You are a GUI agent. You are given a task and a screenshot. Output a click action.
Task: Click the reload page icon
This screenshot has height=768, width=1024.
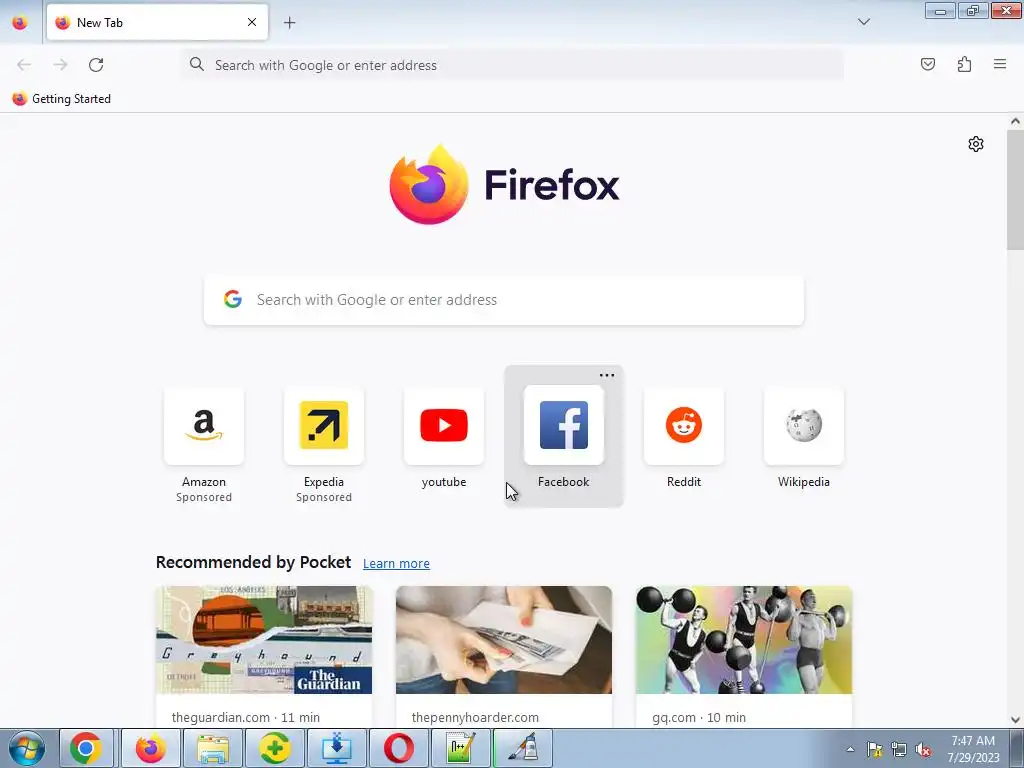pyautogui.click(x=96, y=65)
